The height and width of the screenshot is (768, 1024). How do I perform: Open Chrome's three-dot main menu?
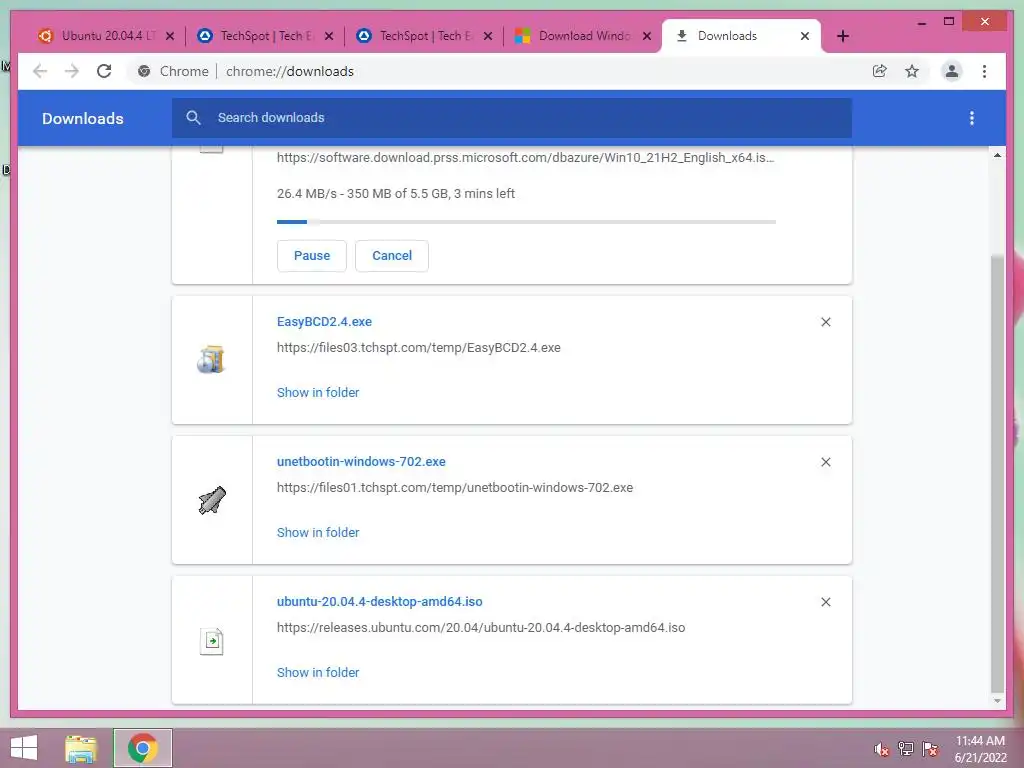pyautogui.click(x=984, y=71)
